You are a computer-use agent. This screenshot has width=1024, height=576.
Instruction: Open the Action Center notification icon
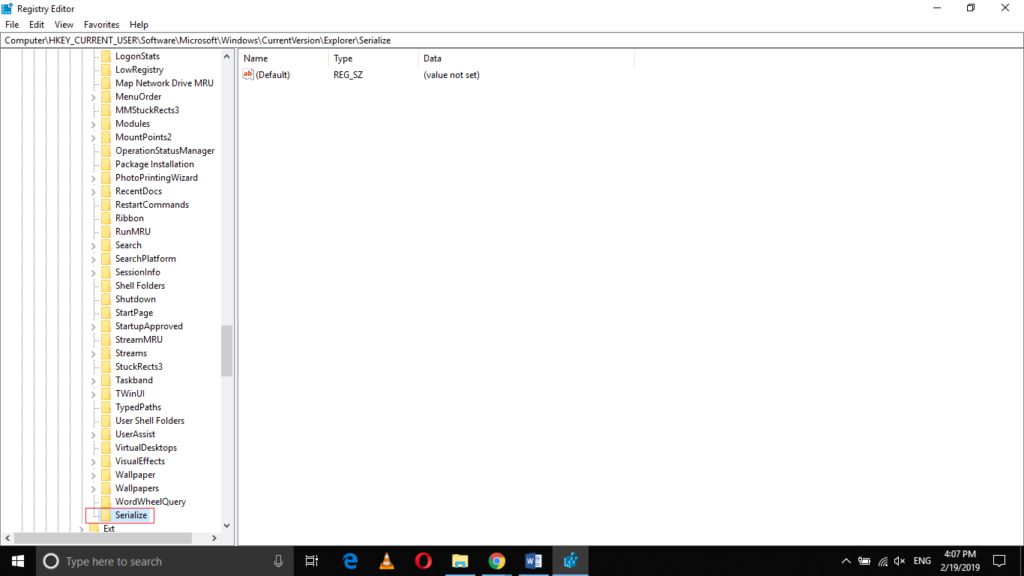click(998, 561)
